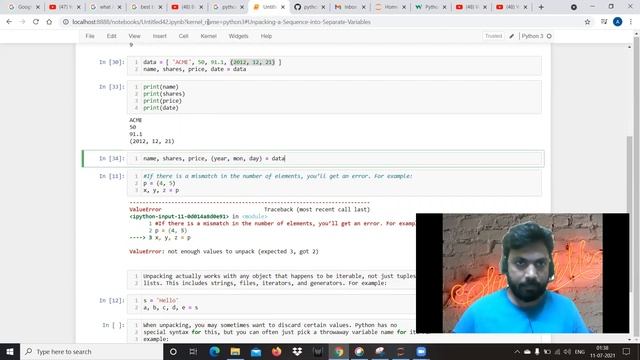
Task: Open Chrome three-dot menu
Action: pos(631,22)
